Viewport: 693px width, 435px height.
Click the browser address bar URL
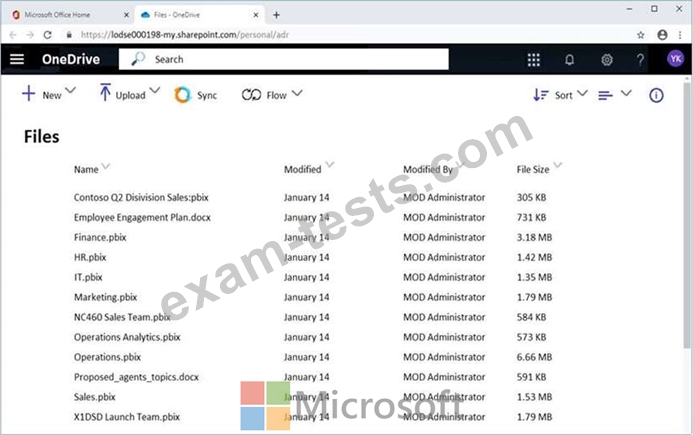pos(184,35)
